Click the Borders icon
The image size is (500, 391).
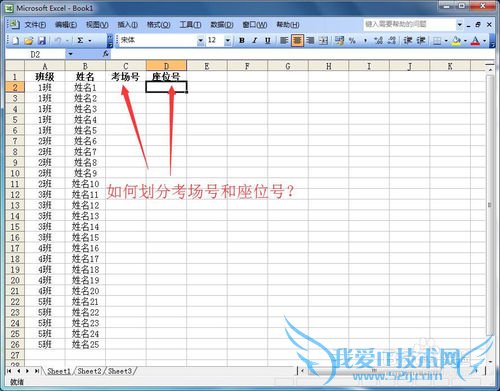437,41
